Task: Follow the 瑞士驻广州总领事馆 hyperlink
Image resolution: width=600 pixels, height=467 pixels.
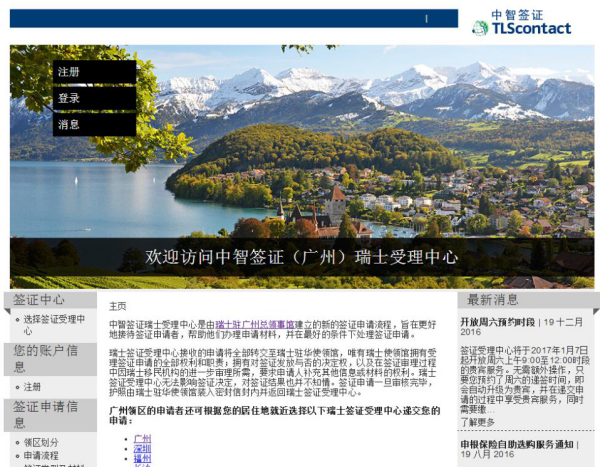Action: pos(255,325)
